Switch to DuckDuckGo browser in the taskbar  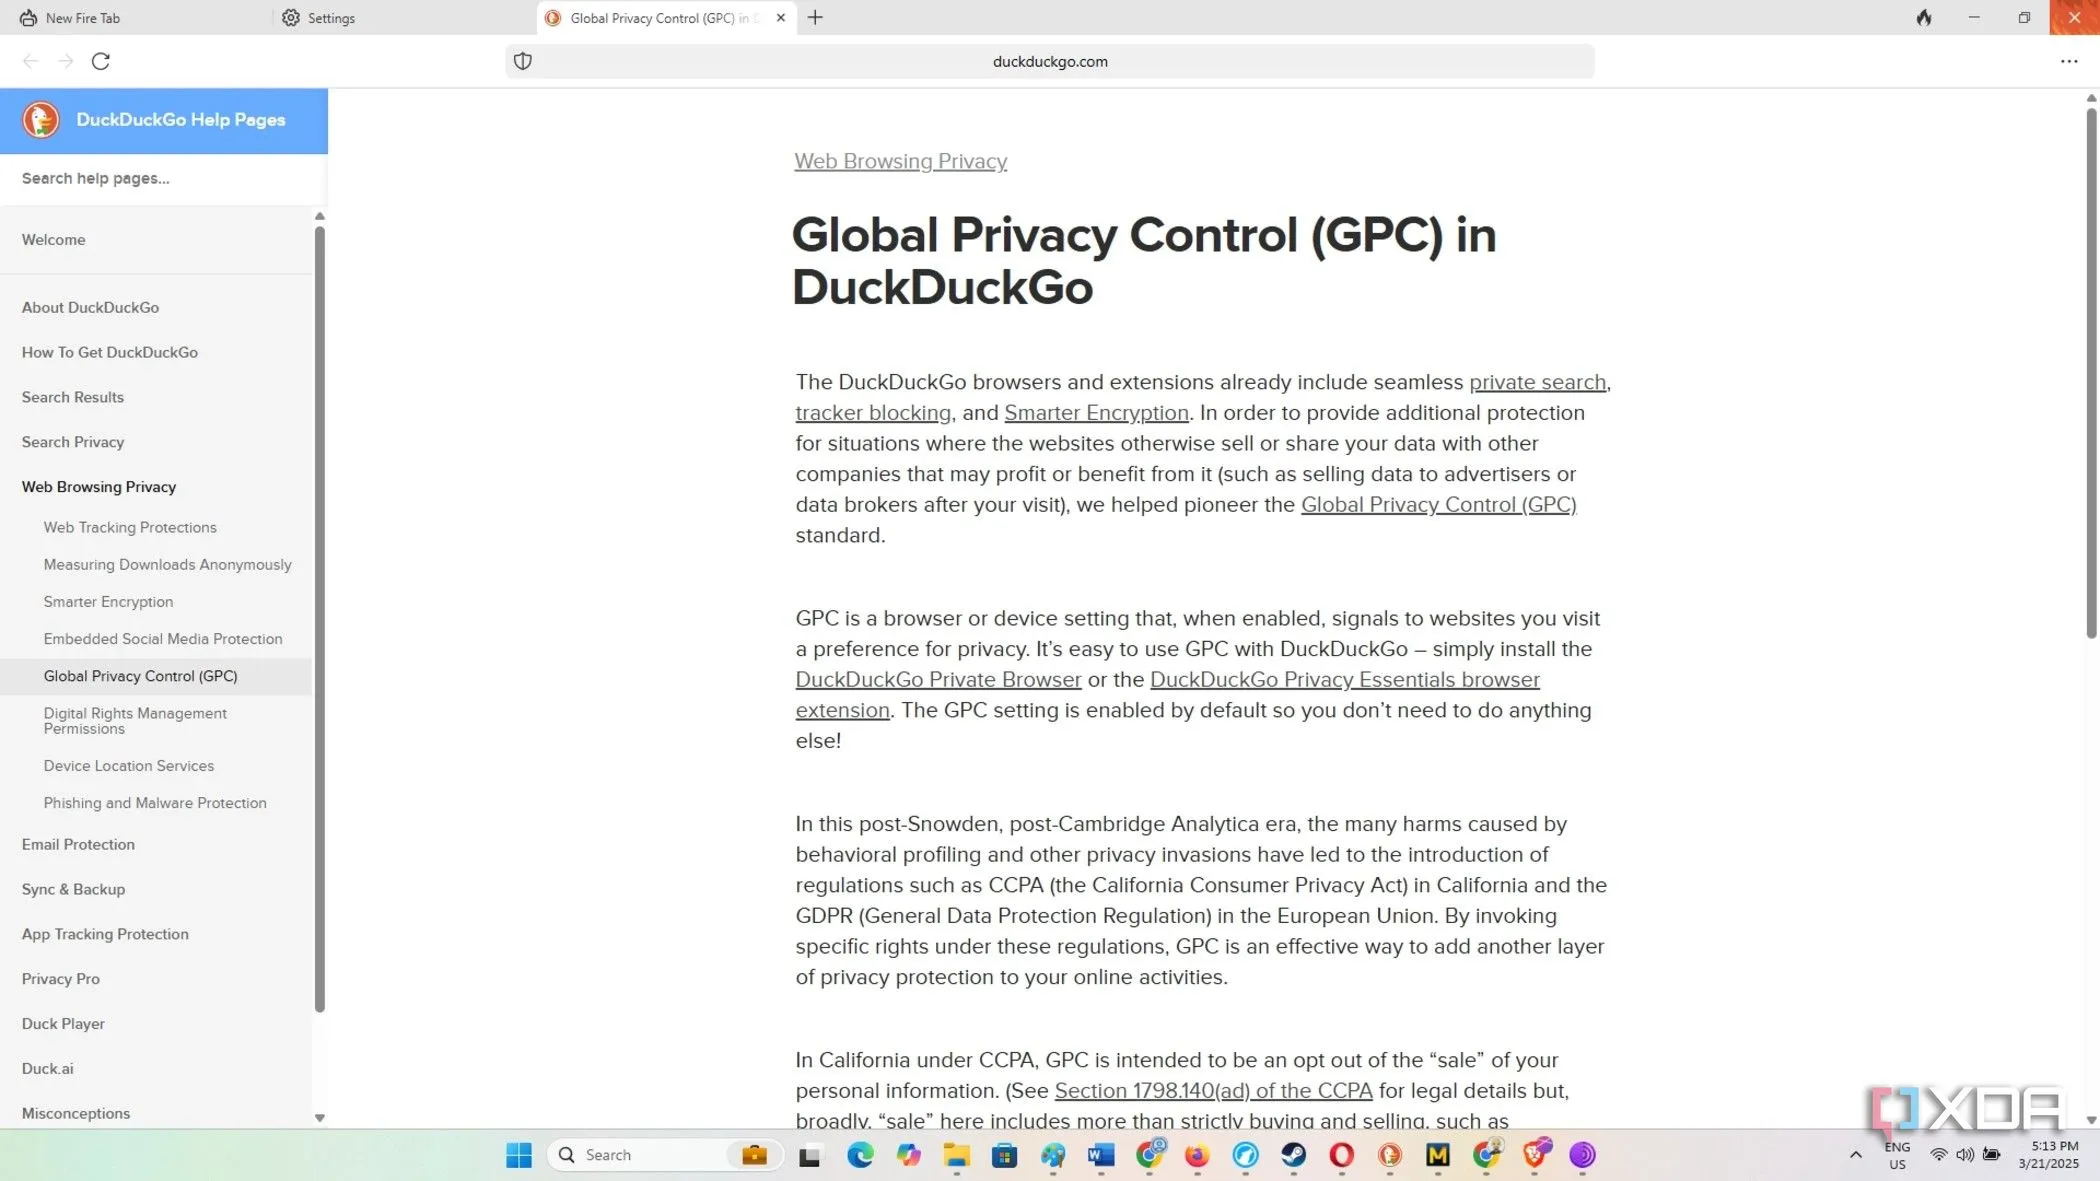tap(1390, 1155)
